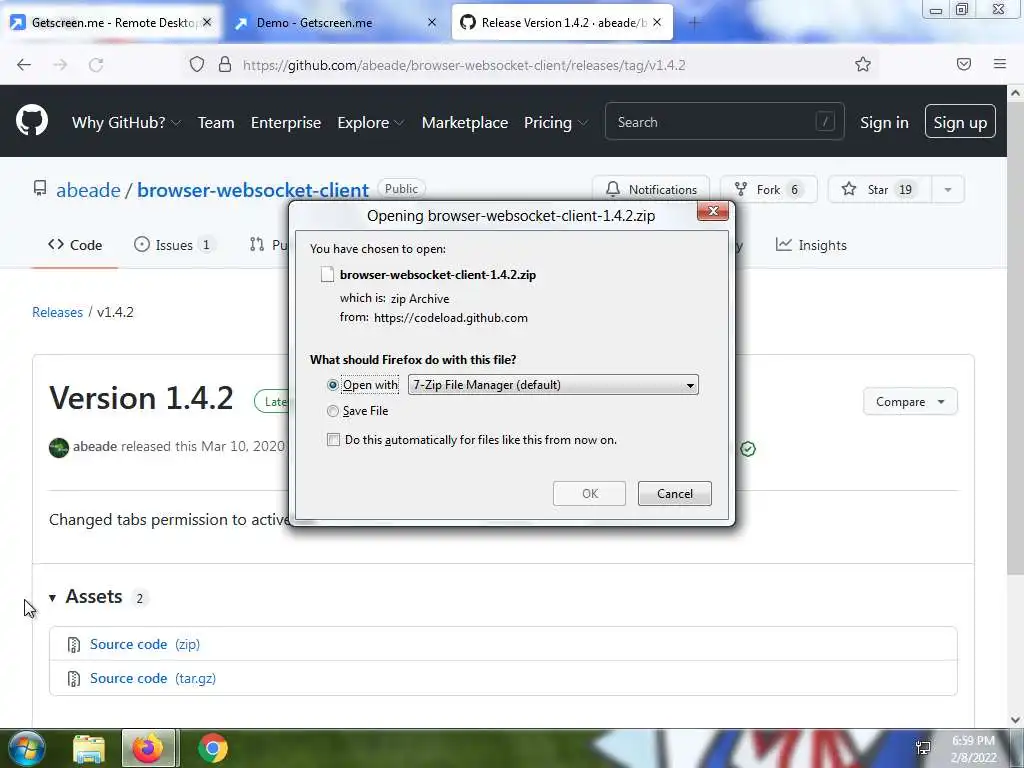Click the GitHub octocat logo
The width and height of the screenshot is (1024, 768).
(x=31, y=121)
